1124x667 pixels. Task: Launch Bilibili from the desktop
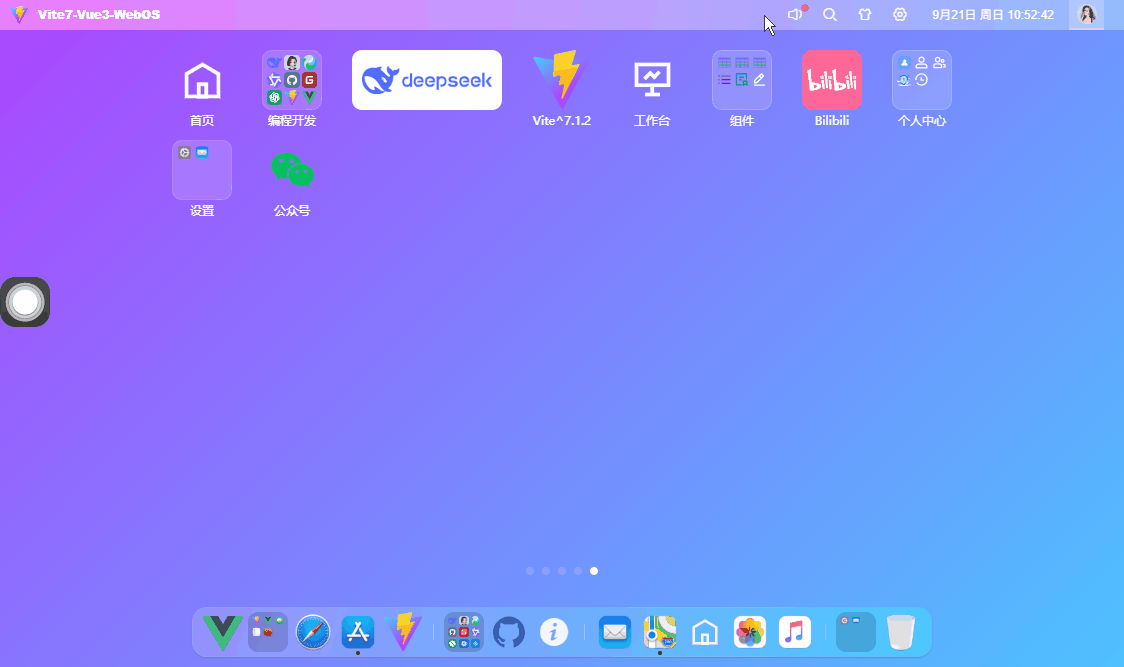coord(831,80)
